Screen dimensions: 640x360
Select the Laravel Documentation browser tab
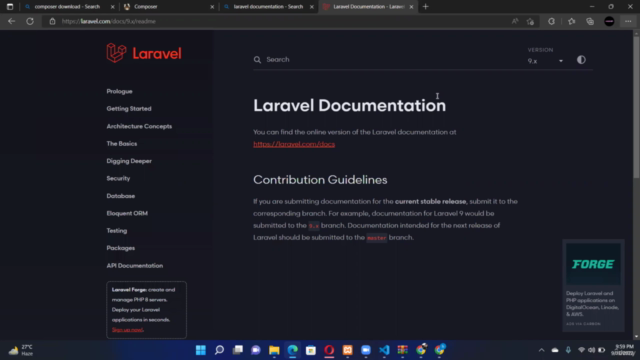(x=368, y=7)
